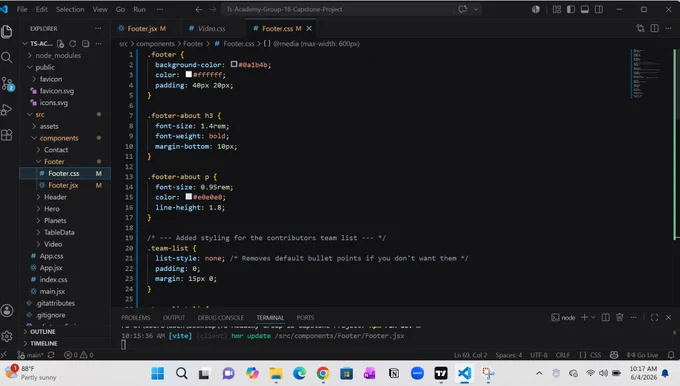Go forward using the navigation arrow
This screenshot has width=680, height=386.
[212, 9]
